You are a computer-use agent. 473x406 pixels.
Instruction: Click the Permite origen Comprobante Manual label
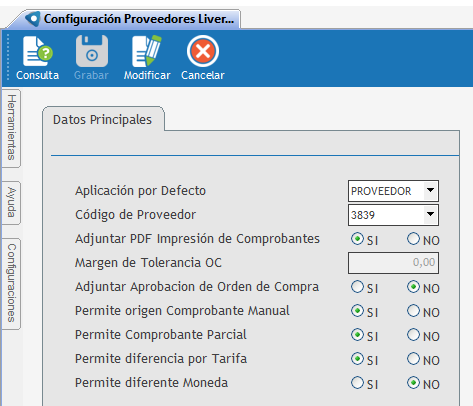click(x=182, y=311)
